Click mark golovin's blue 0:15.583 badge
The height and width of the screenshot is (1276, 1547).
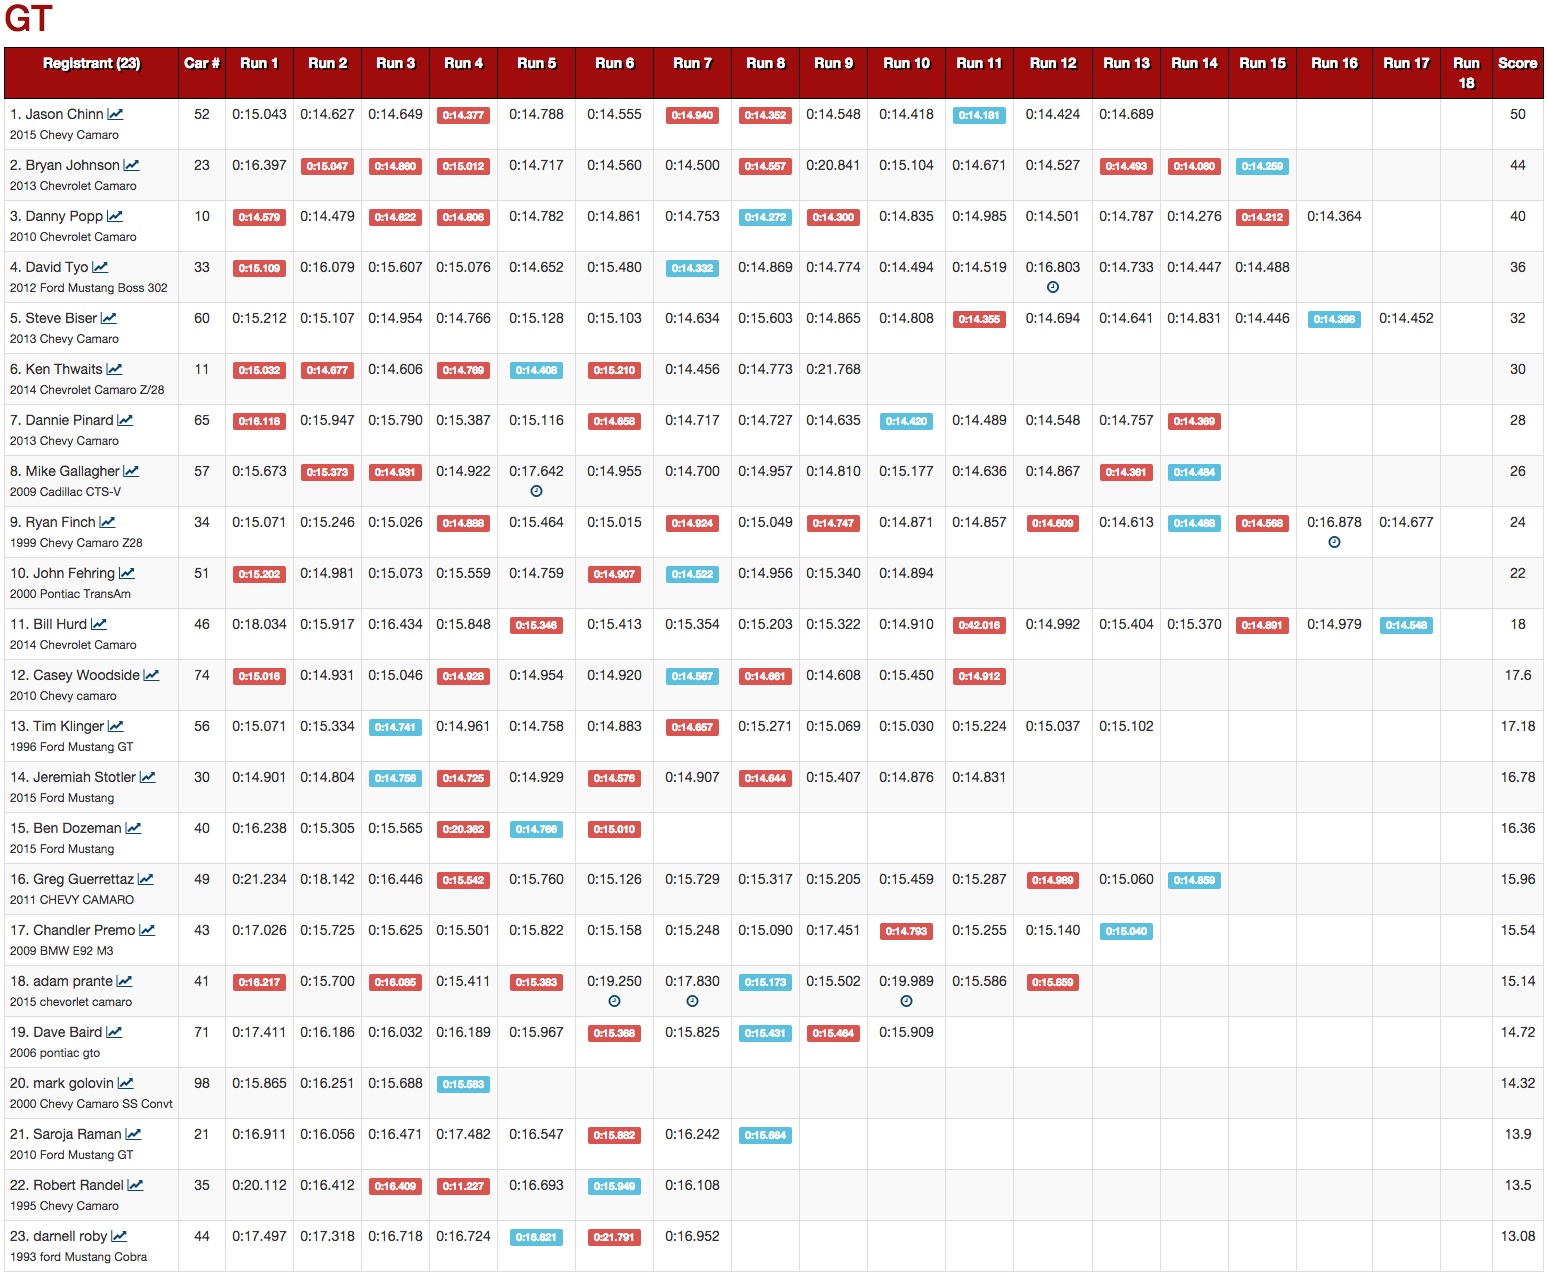coord(463,1085)
